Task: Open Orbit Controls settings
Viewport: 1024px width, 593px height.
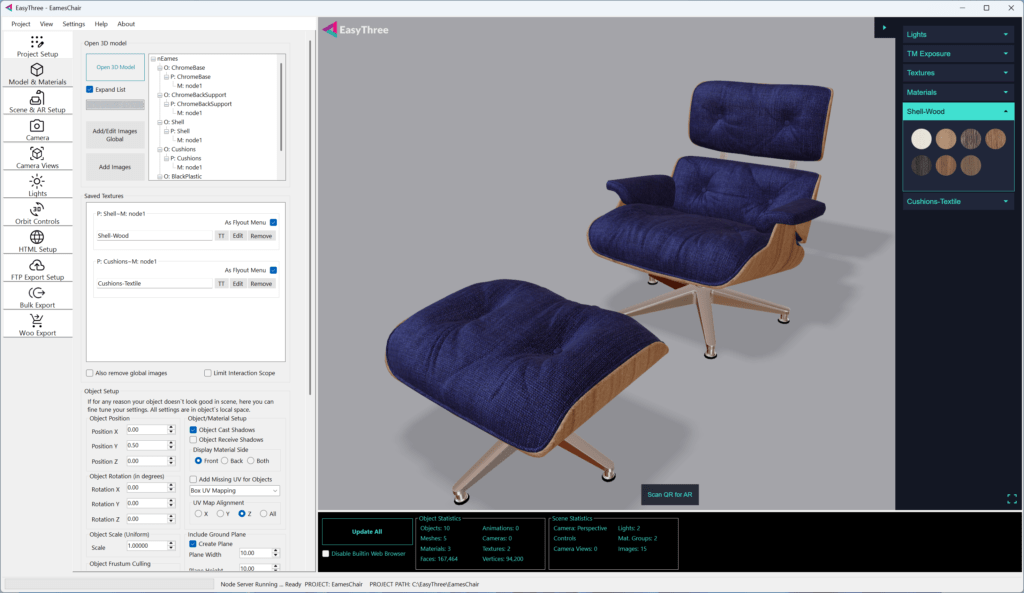Action: point(37,213)
